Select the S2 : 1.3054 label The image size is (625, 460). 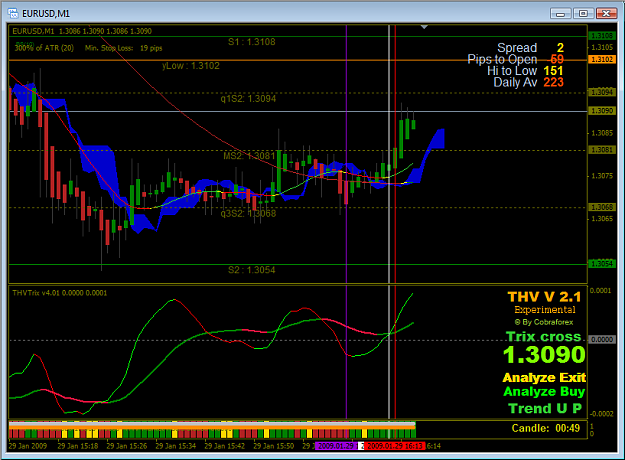click(x=252, y=270)
